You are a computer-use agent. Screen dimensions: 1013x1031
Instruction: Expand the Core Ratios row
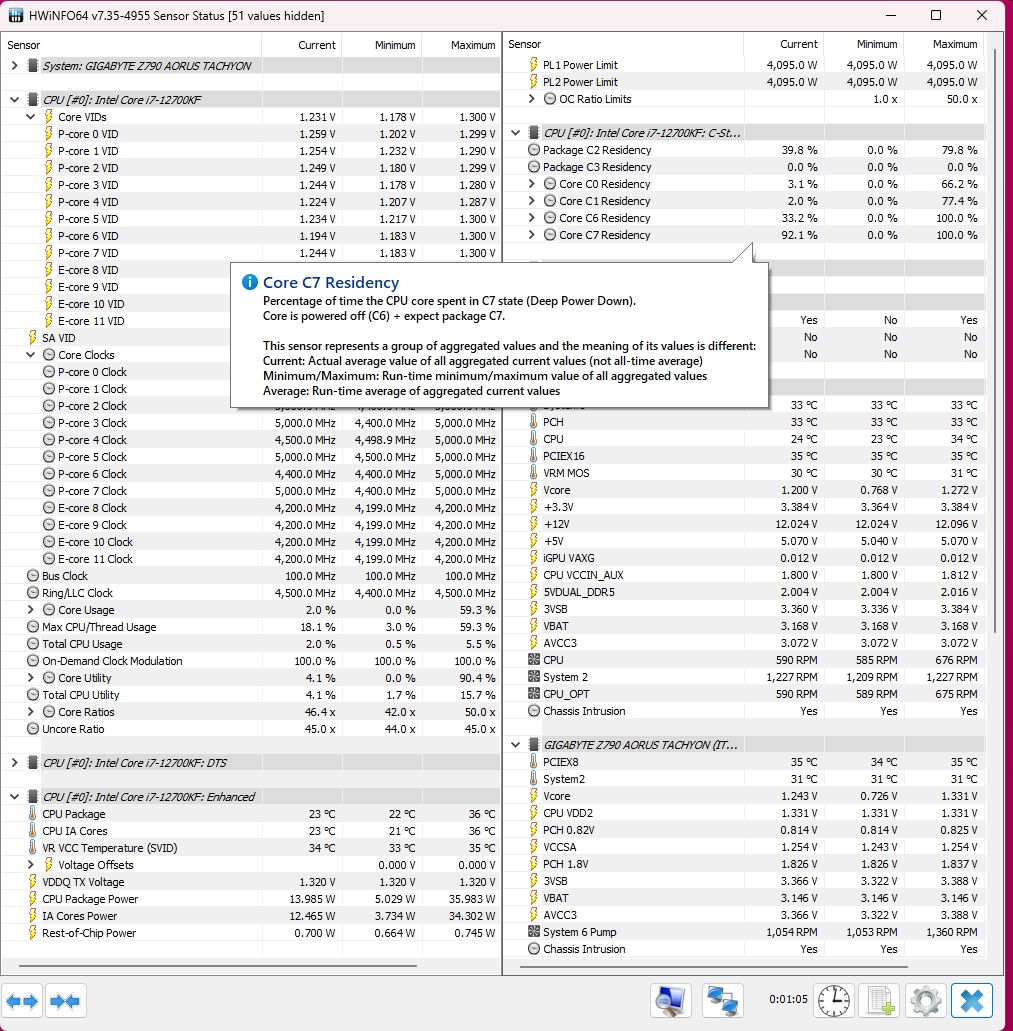point(30,711)
